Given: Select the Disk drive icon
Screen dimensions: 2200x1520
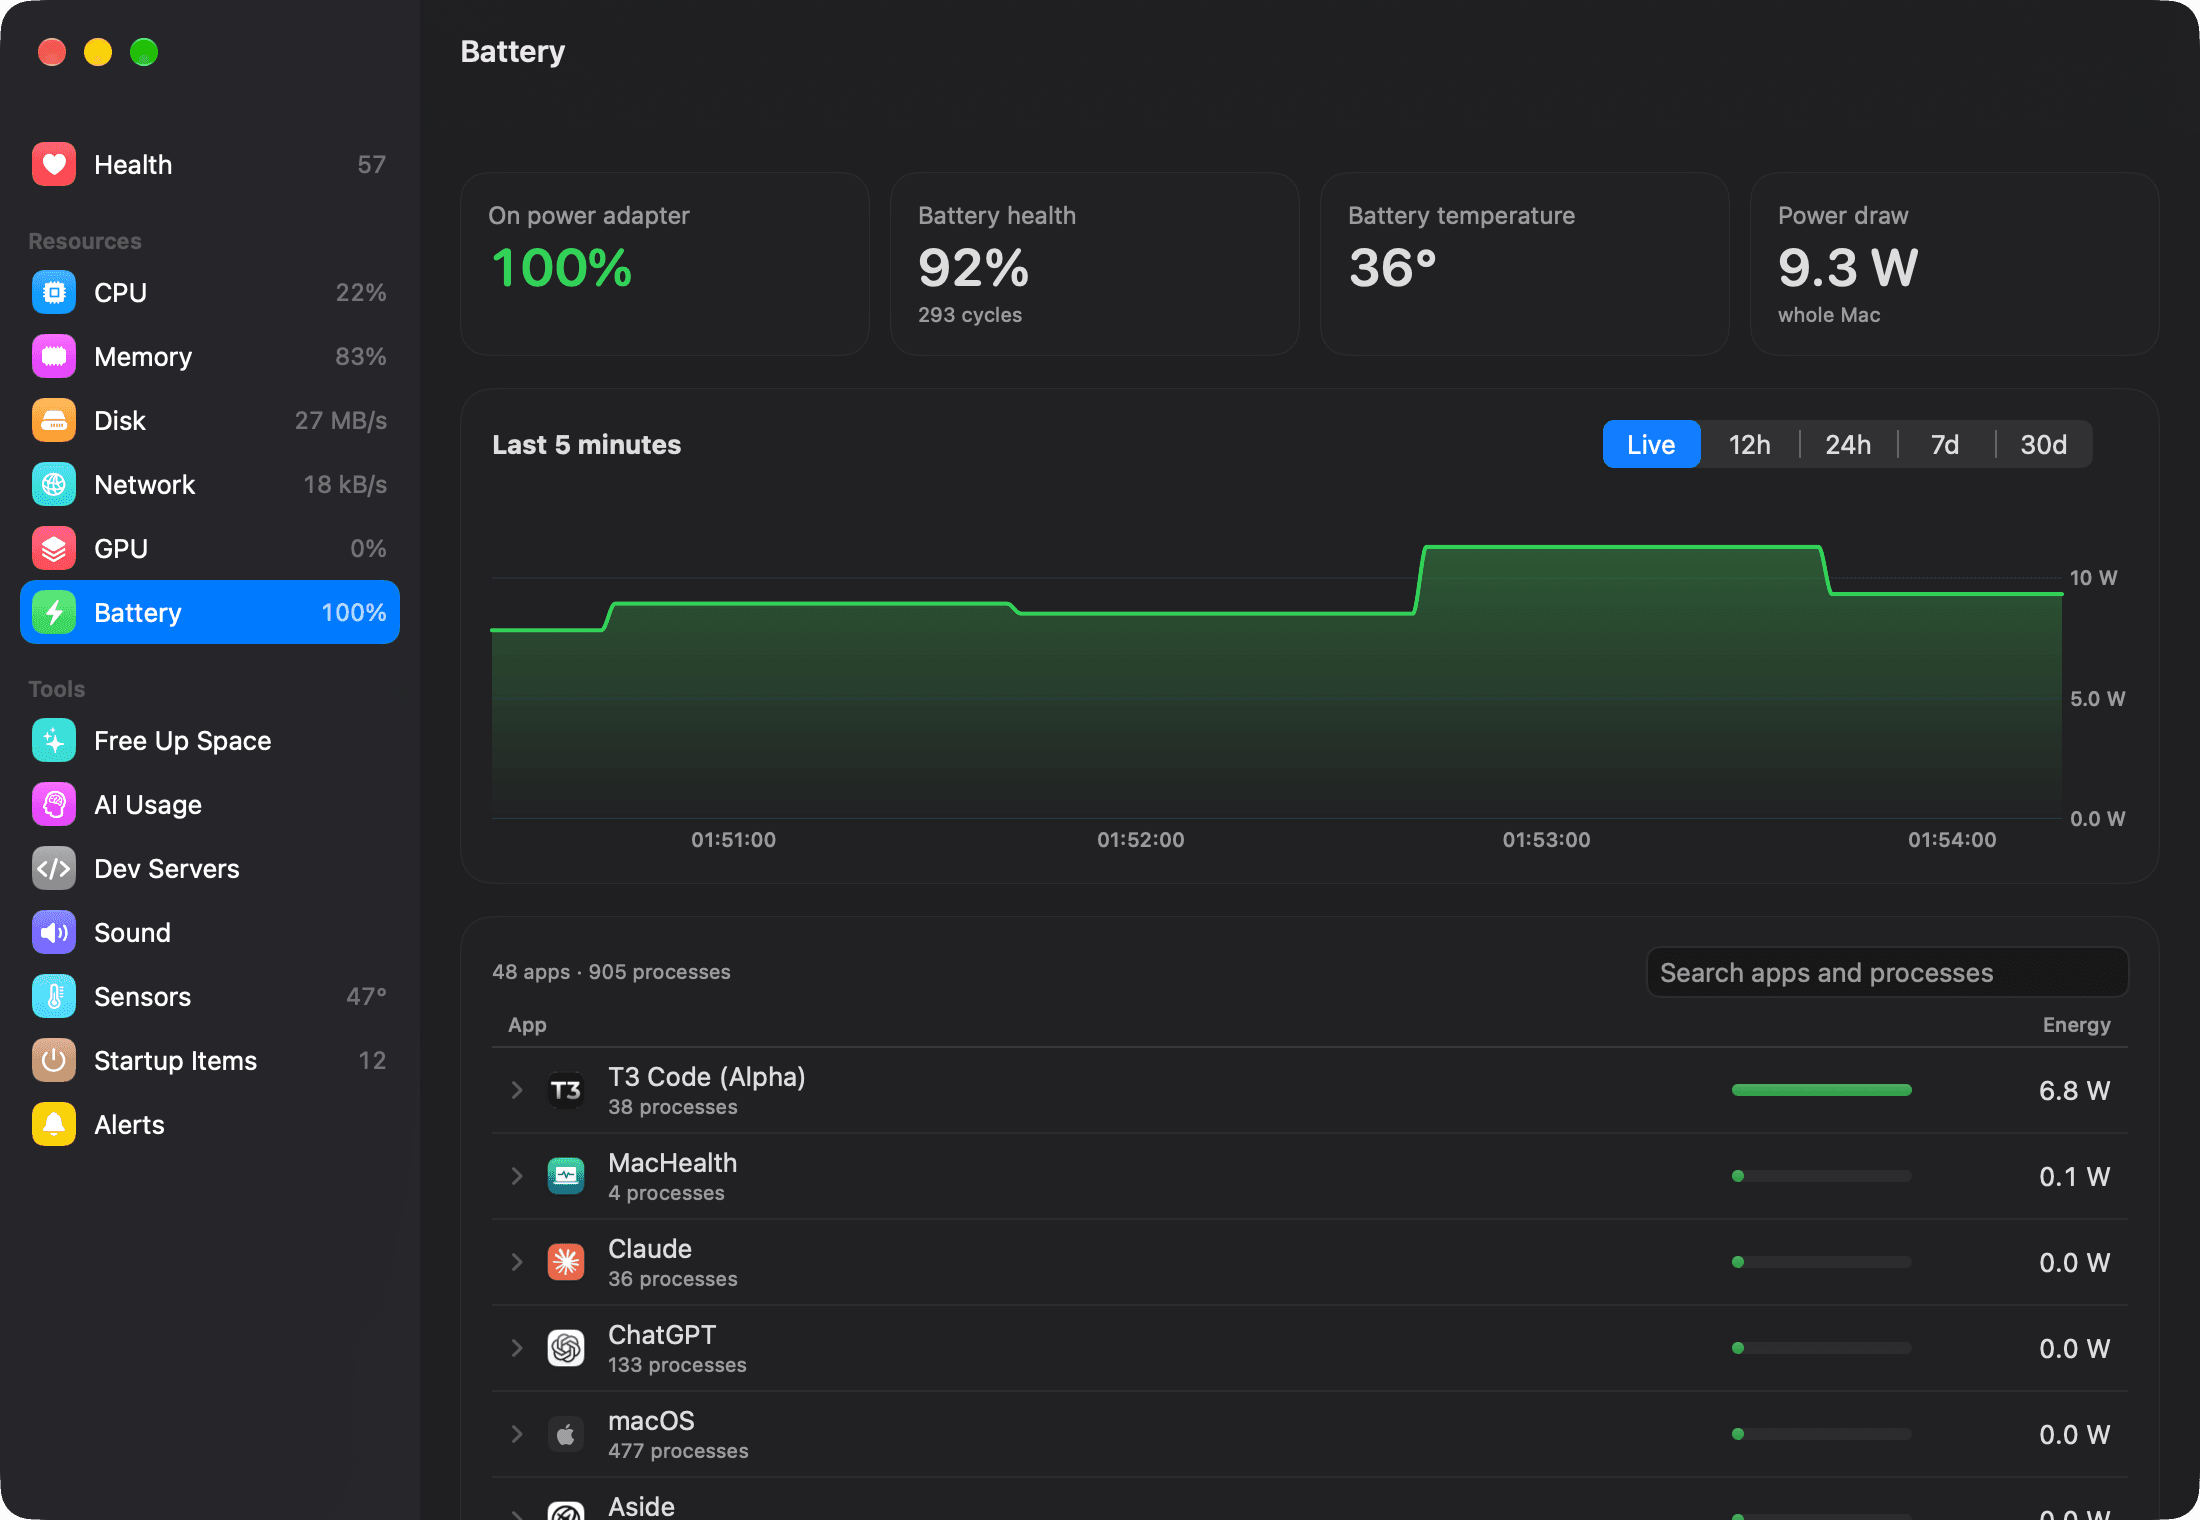Looking at the screenshot, I should (x=54, y=420).
